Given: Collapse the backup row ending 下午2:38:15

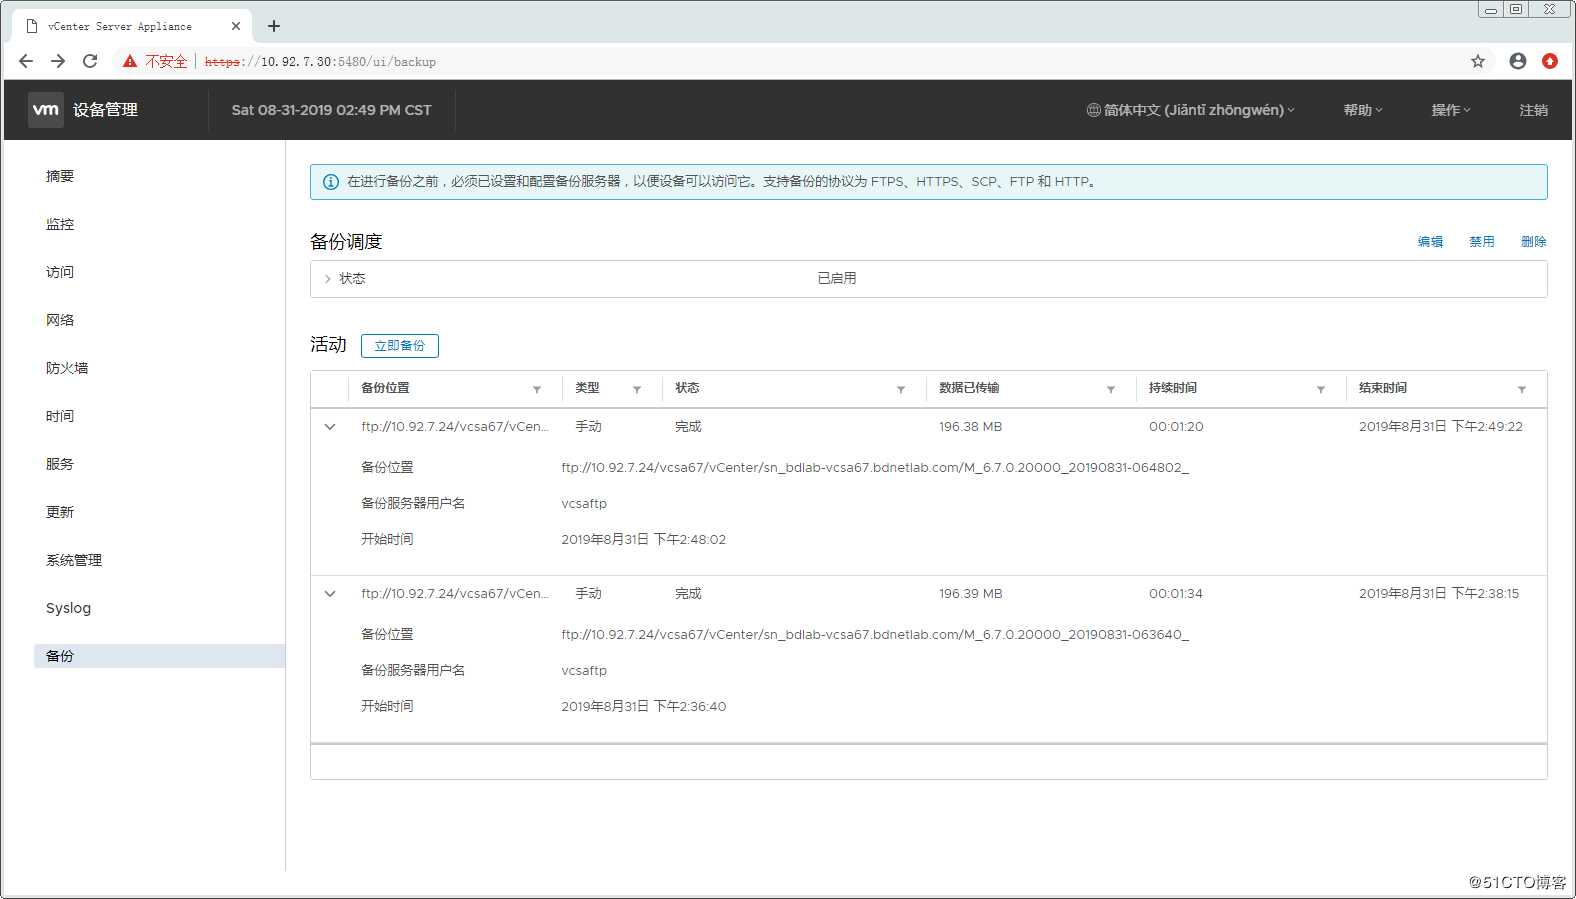Looking at the screenshot, I should tap(330, 594).
